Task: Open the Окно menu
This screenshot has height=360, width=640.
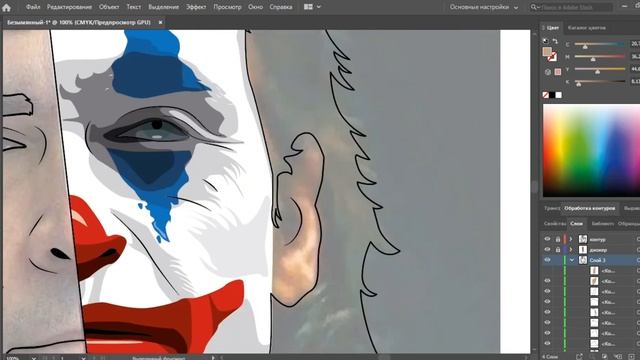Action: pos(256,7)
